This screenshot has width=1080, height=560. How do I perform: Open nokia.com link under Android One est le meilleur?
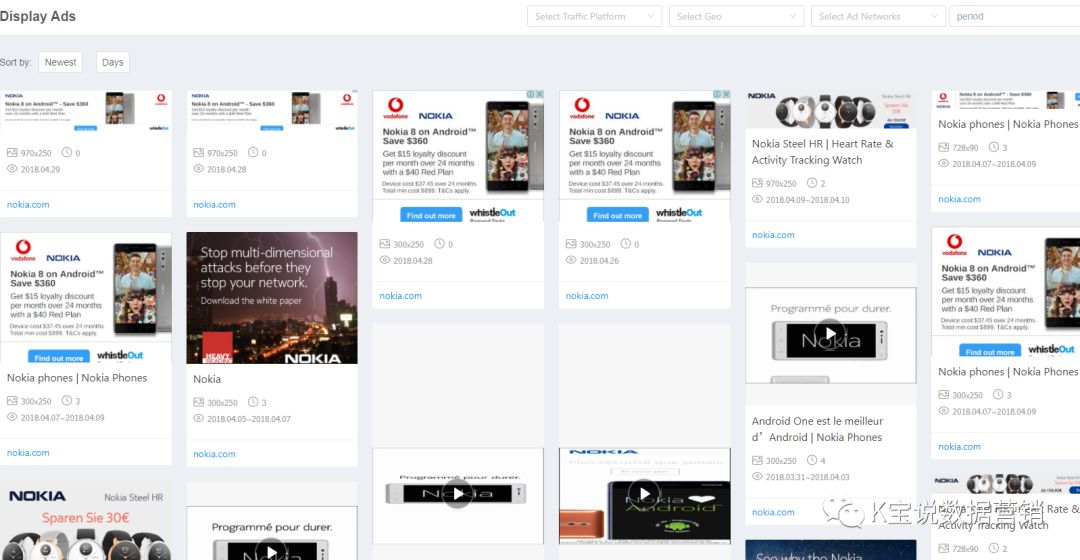(x=773, y=512)
